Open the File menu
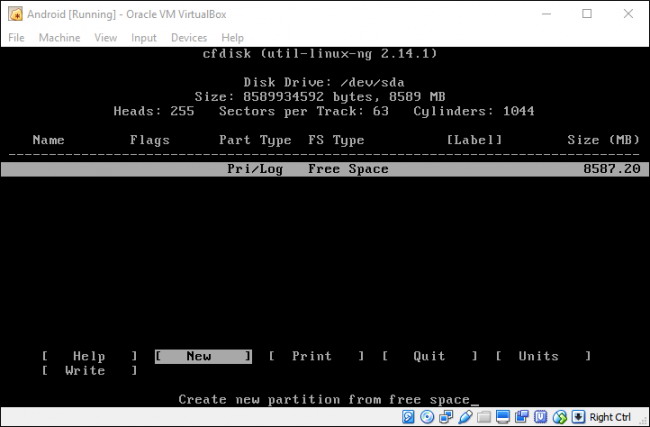Viewport: 650px width, 427px height. pos(16,37)
